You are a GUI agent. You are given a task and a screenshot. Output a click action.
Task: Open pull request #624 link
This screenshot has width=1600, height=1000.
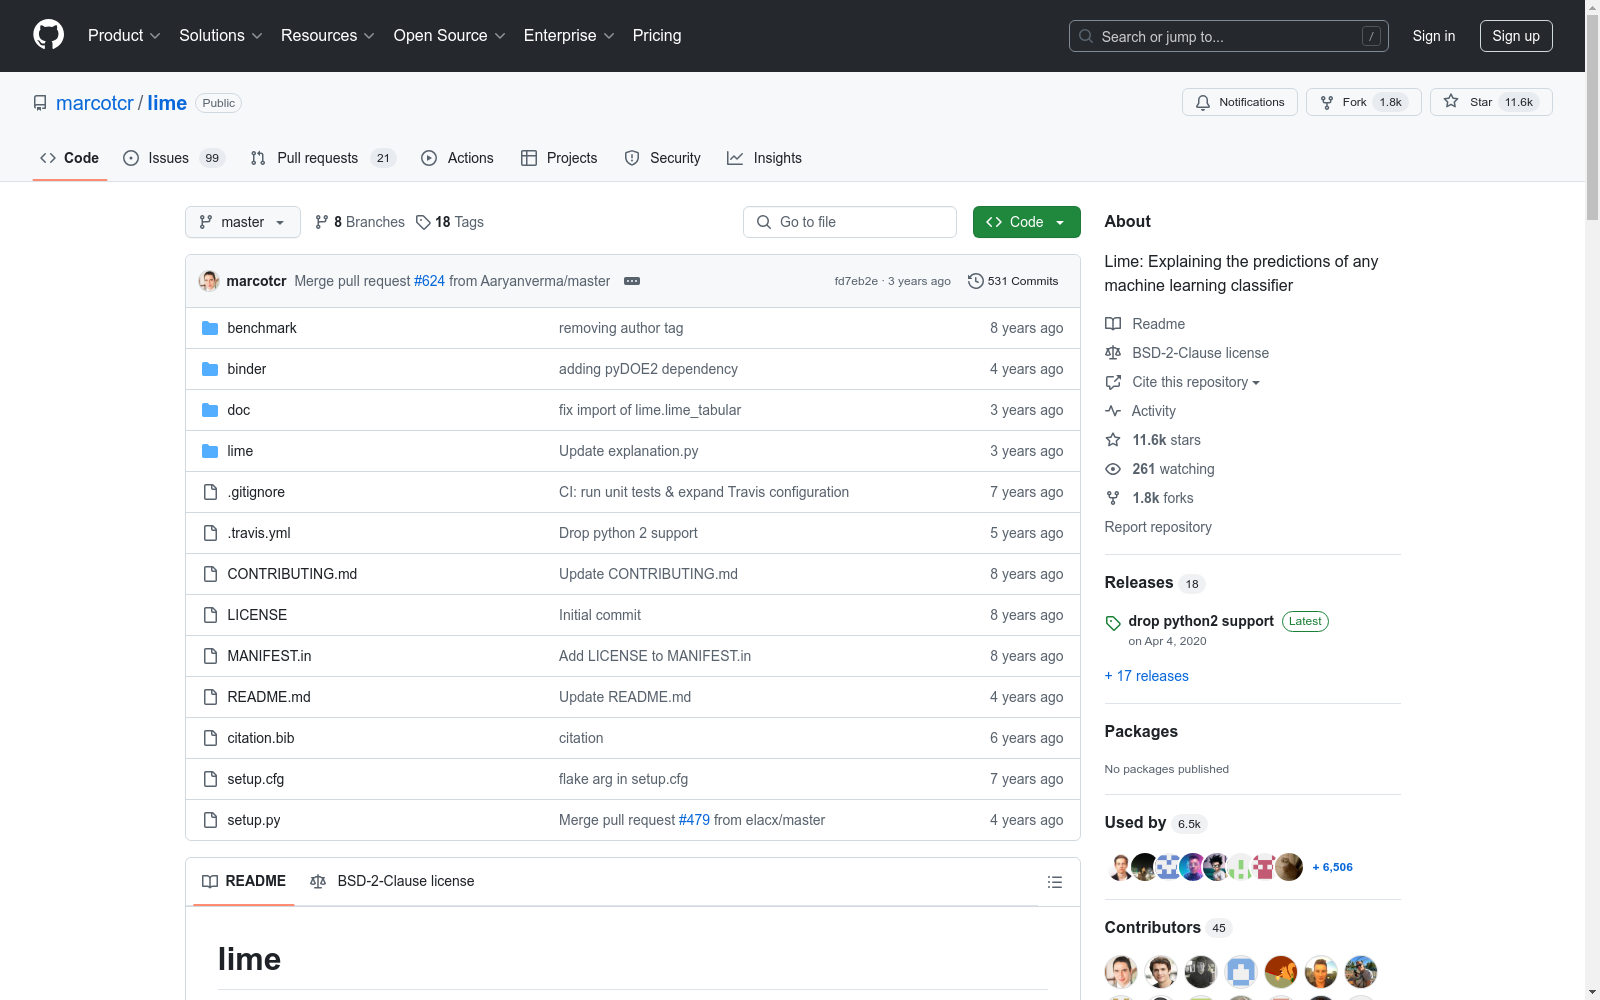click(x=429, y=281)
